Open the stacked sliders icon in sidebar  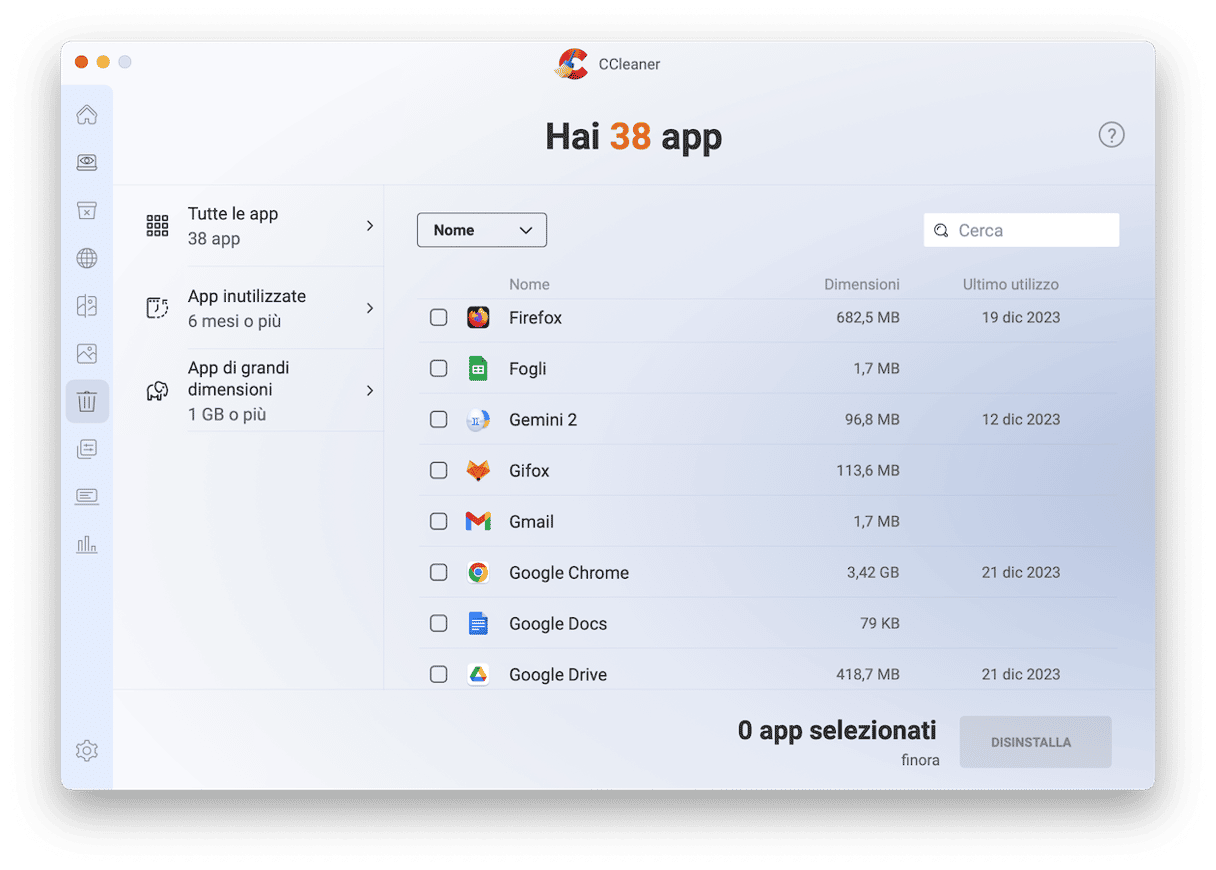click(87, 449)
